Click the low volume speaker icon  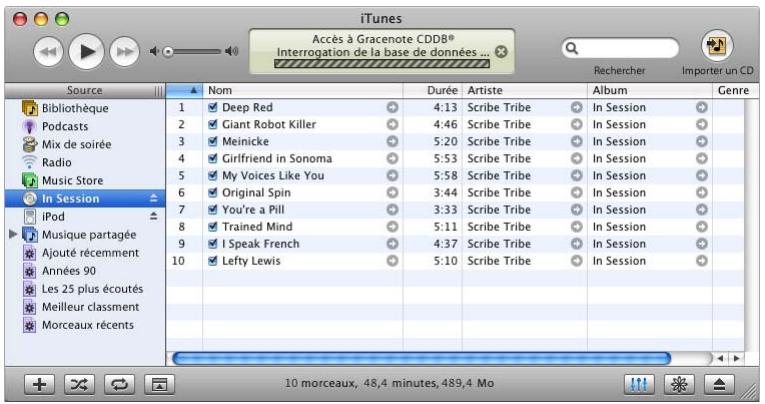pyautogui.click(x=154, y=51)
